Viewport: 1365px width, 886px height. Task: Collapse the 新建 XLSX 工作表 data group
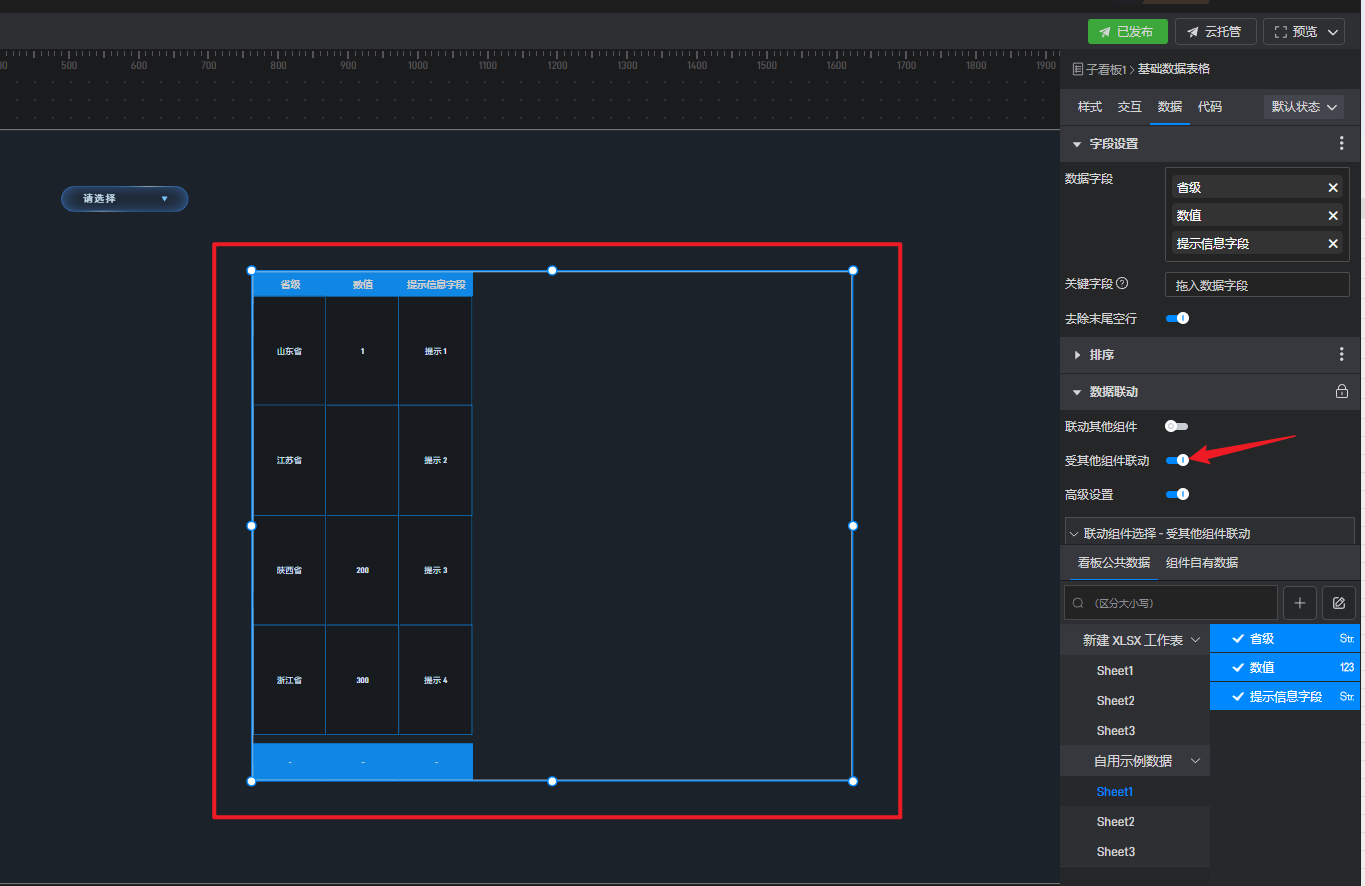tap(1195, 640)
